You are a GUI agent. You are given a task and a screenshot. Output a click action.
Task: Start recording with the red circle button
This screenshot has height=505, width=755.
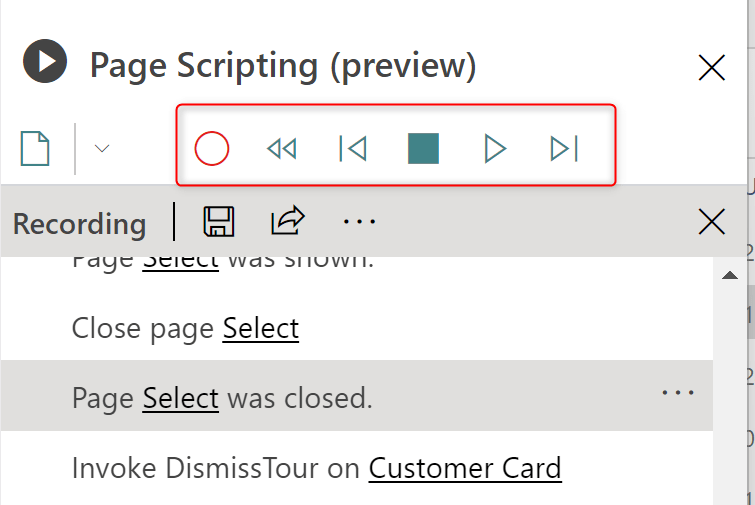pyautogui.click(x=212, y=149)
